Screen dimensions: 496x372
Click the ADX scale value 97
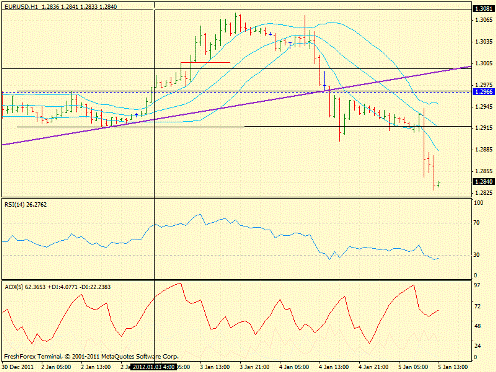[x=477, y=285]
